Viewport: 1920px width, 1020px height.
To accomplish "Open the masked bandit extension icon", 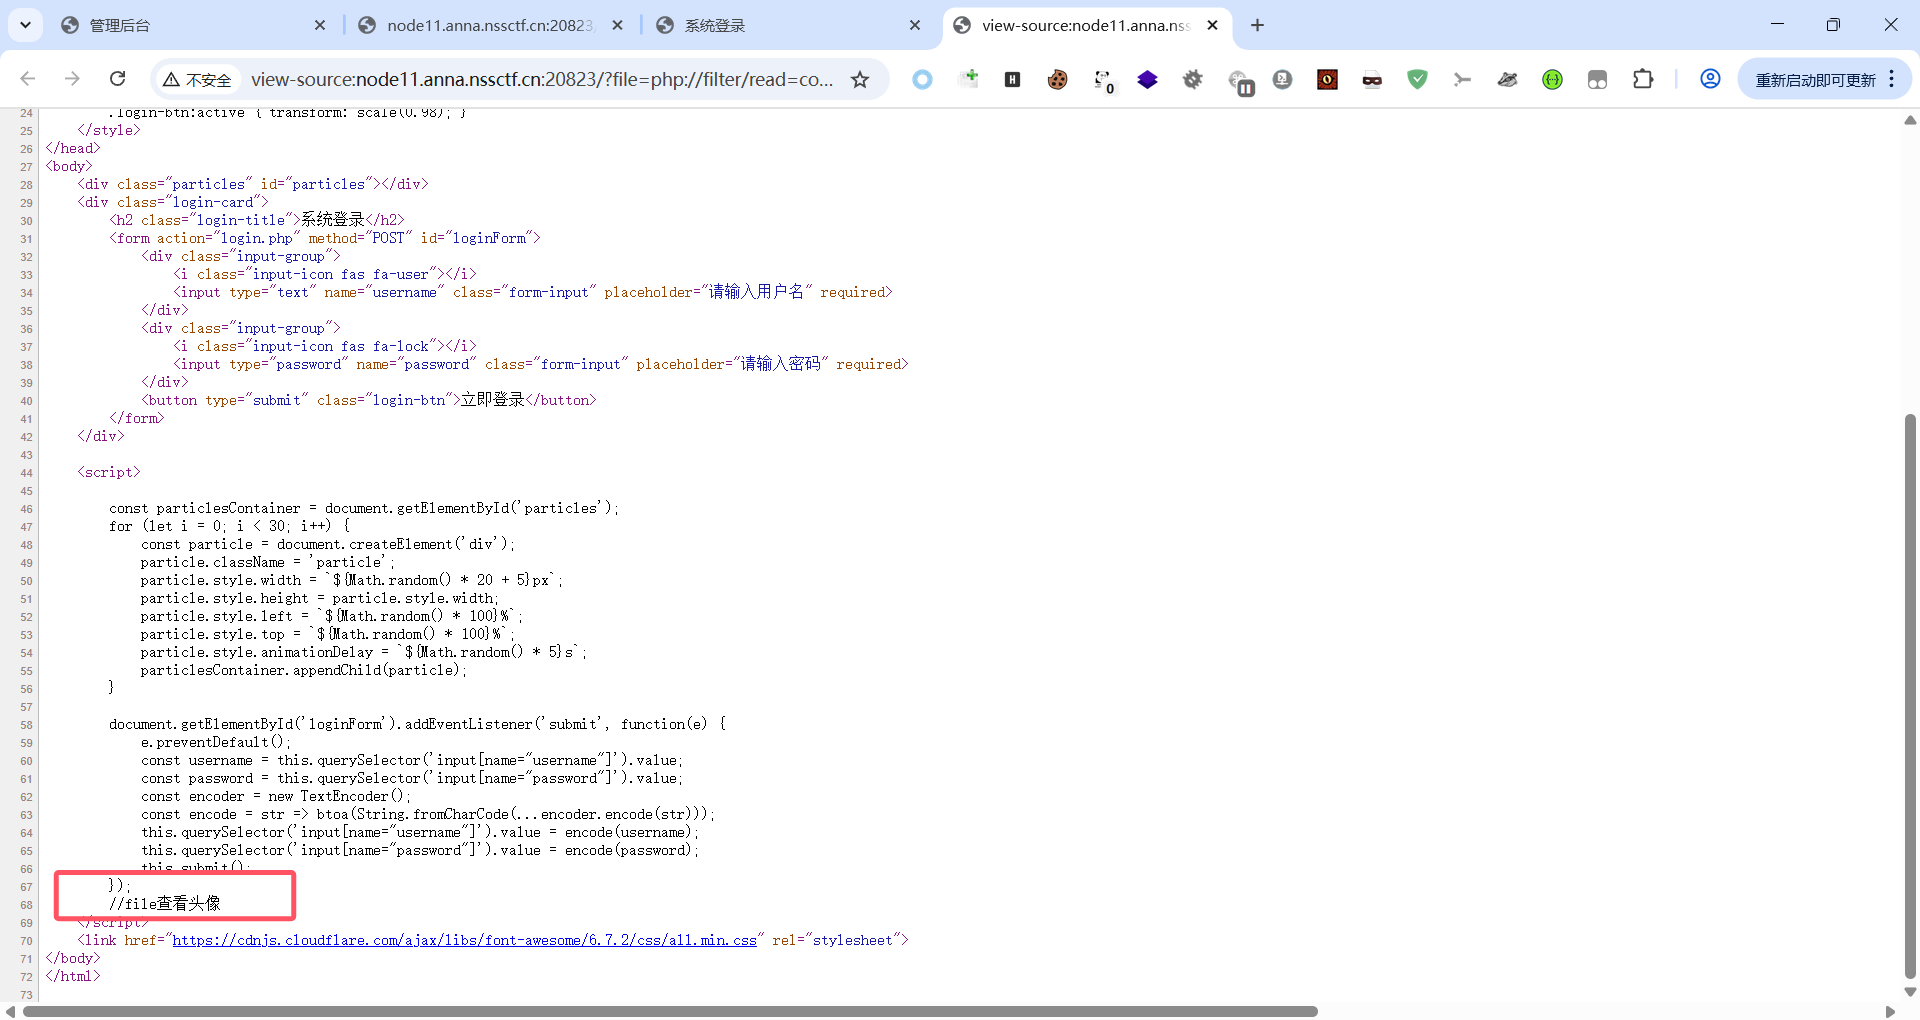I will click(1372, 80).
